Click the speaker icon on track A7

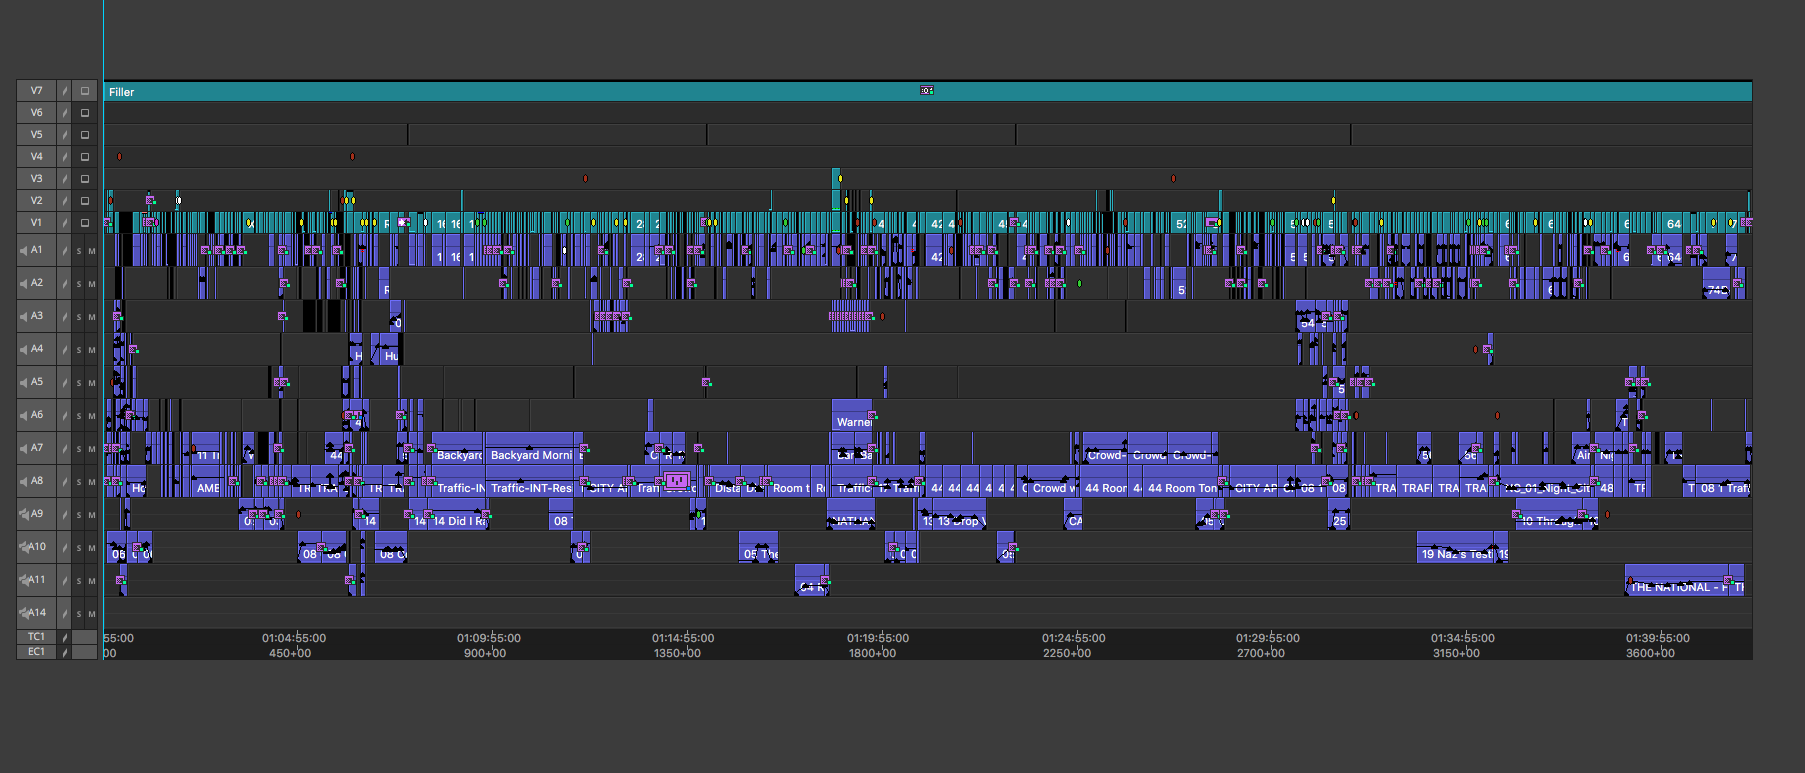[x=24, y=448]
